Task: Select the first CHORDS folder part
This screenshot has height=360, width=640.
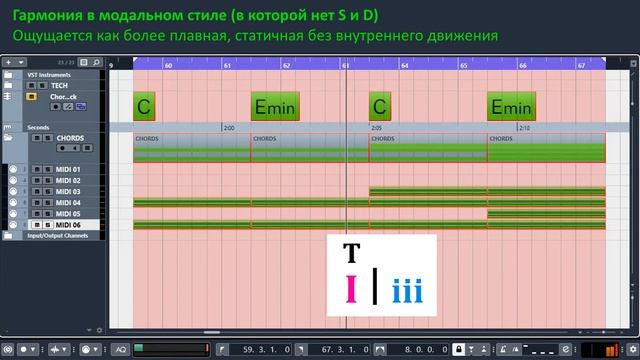Action: tap(192, 148)
